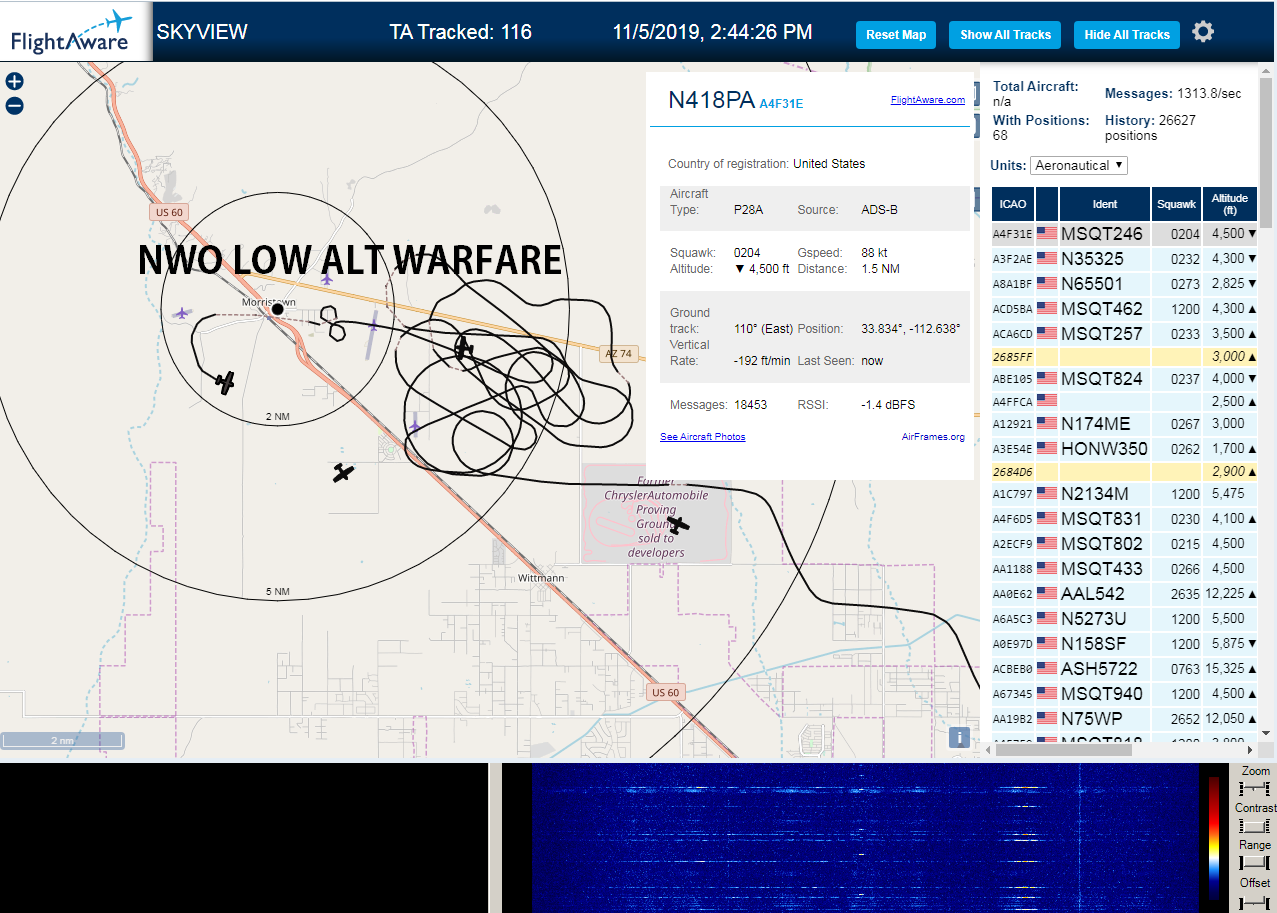Select the AAL542 aircraft row
The width and height of the screenshot is (1277, 913).
click(1124, 594)
